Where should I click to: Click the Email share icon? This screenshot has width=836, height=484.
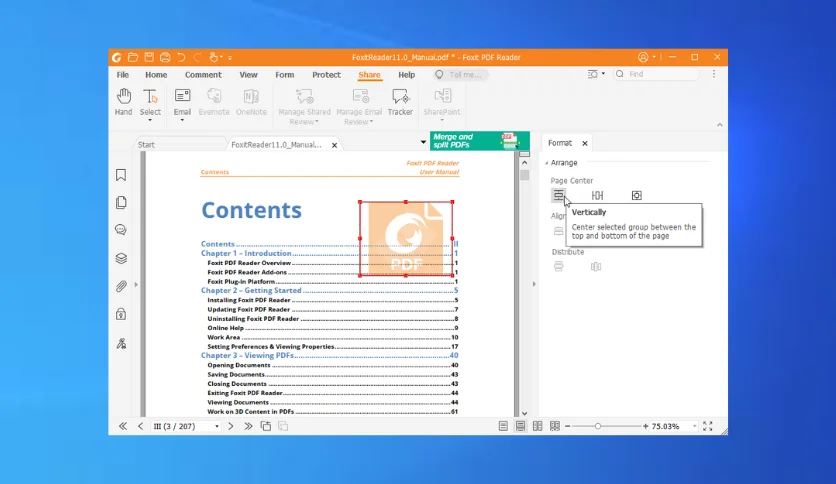click(x=182, y=96)
